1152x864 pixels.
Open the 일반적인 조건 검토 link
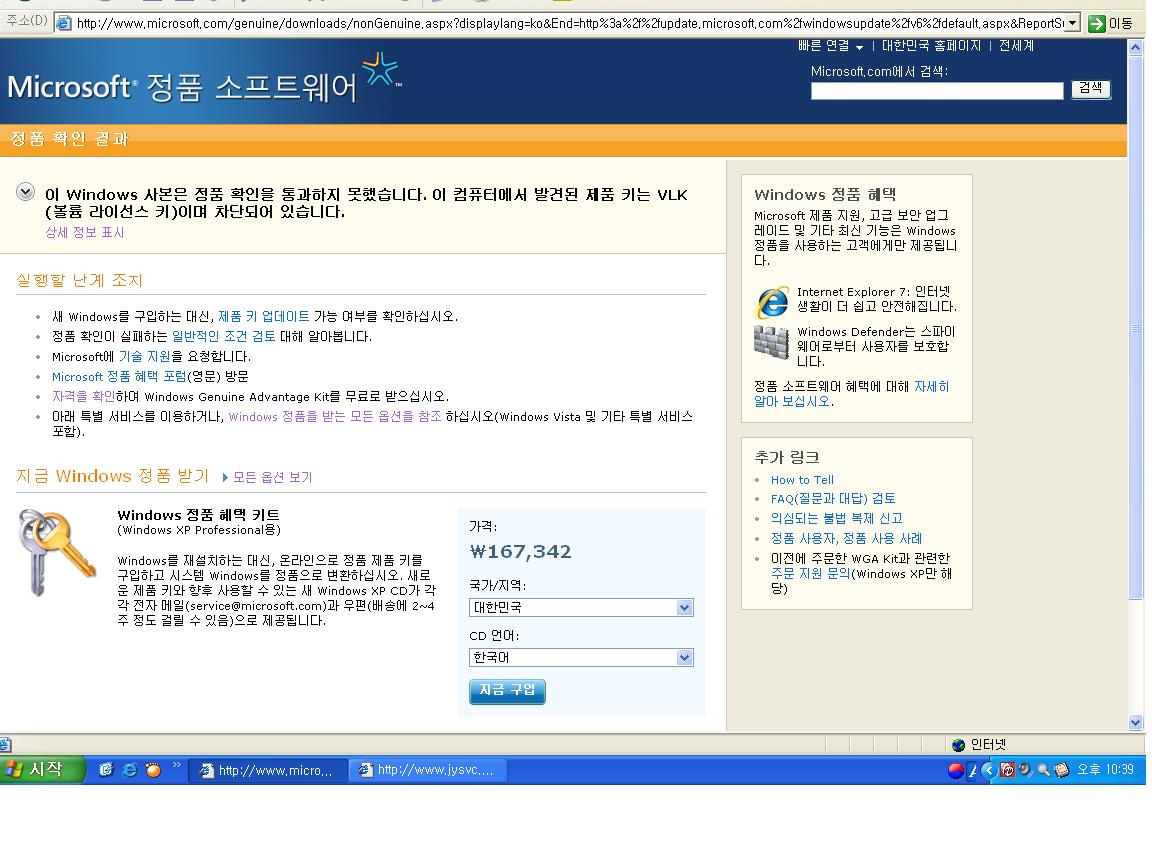223,336
